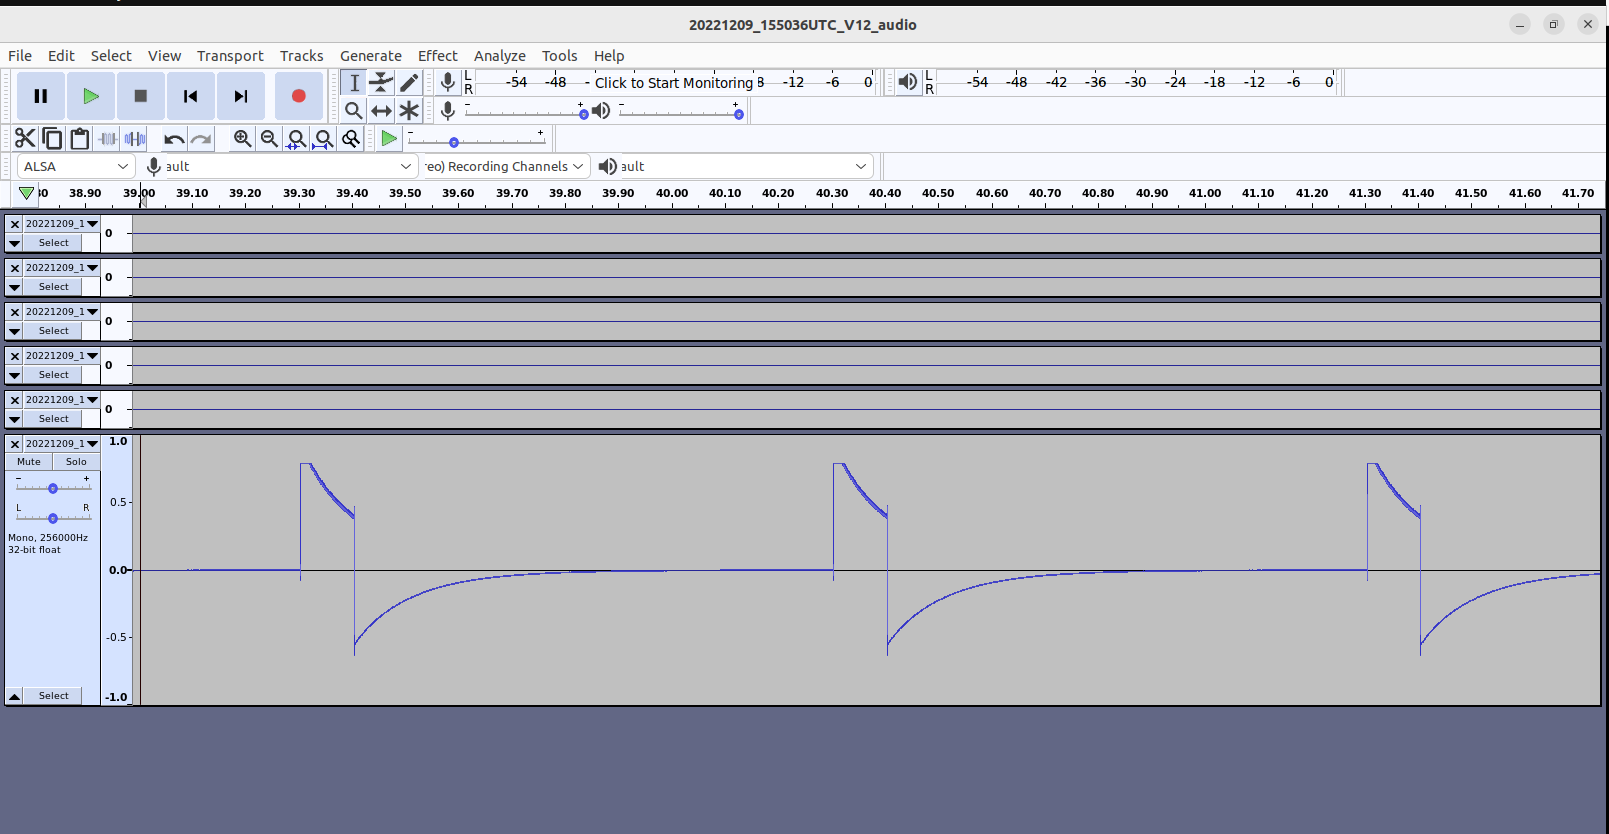Select the Envelope tool
Viewport: 1609px width, 834px height.
[x=381, y=82]
